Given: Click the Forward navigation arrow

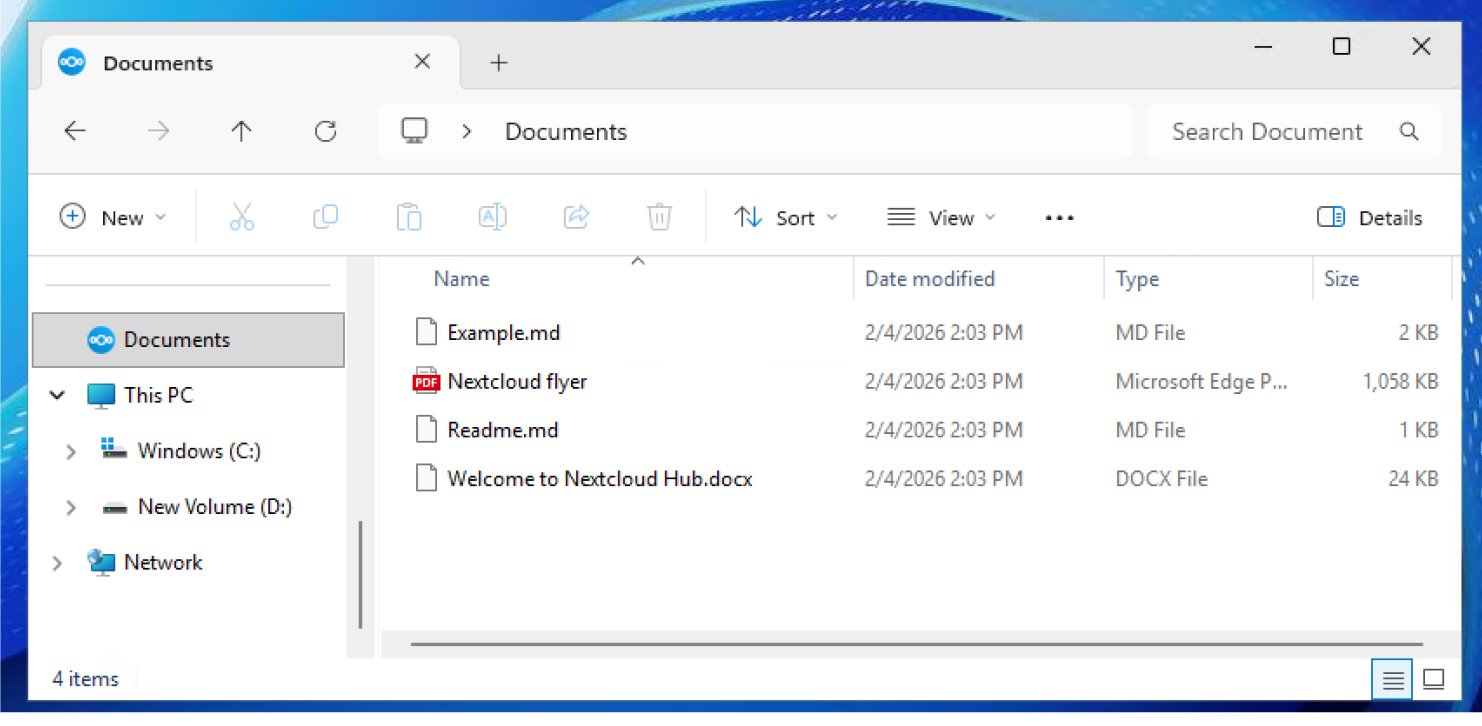Looking at the screenshot, I should click(158, 131).
